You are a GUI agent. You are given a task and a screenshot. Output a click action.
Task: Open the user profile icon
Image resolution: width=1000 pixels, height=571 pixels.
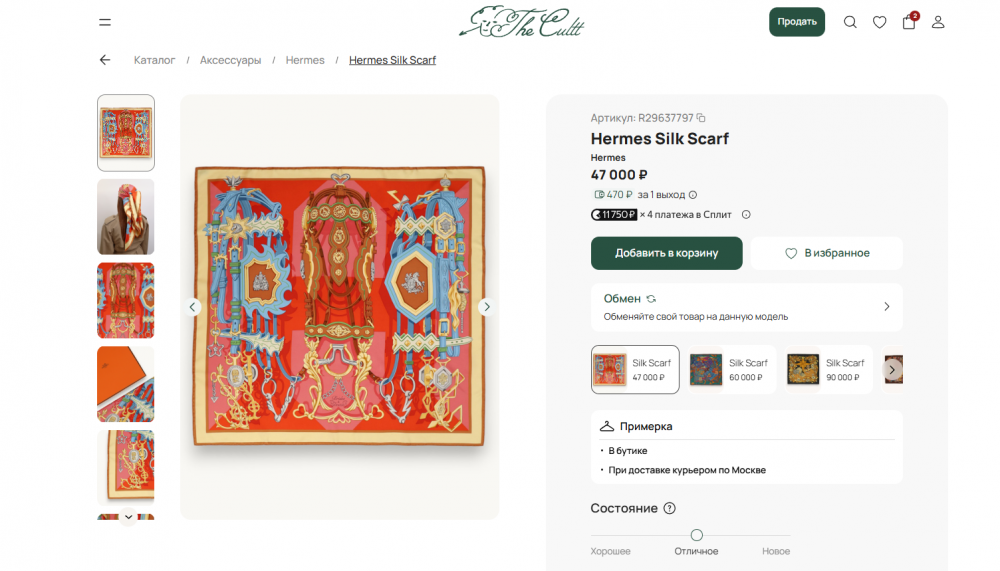tap(938, 22)
